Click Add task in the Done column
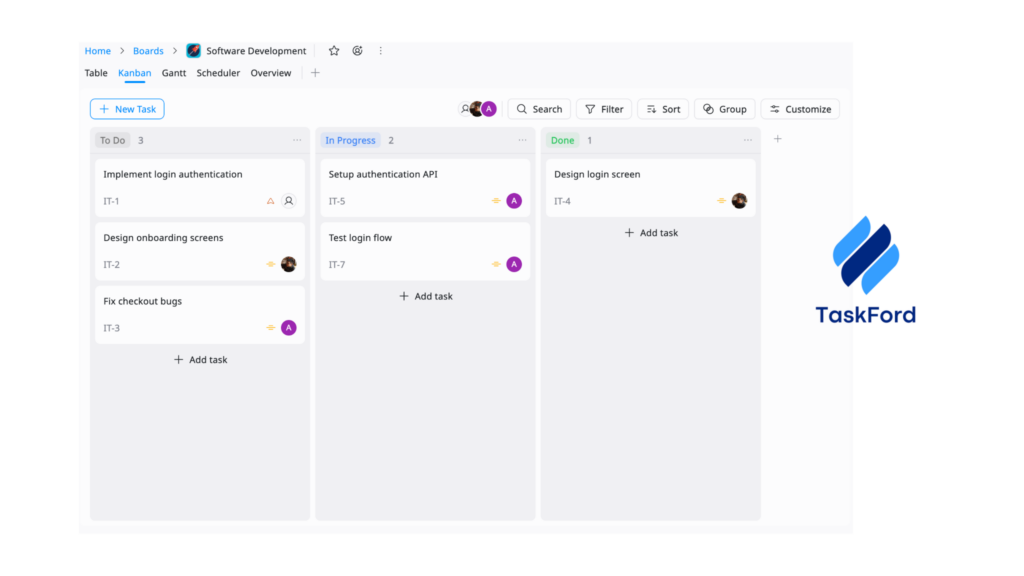Image resolution: width=1024 pixels, height=576 pixels. [x=651, y=232]
